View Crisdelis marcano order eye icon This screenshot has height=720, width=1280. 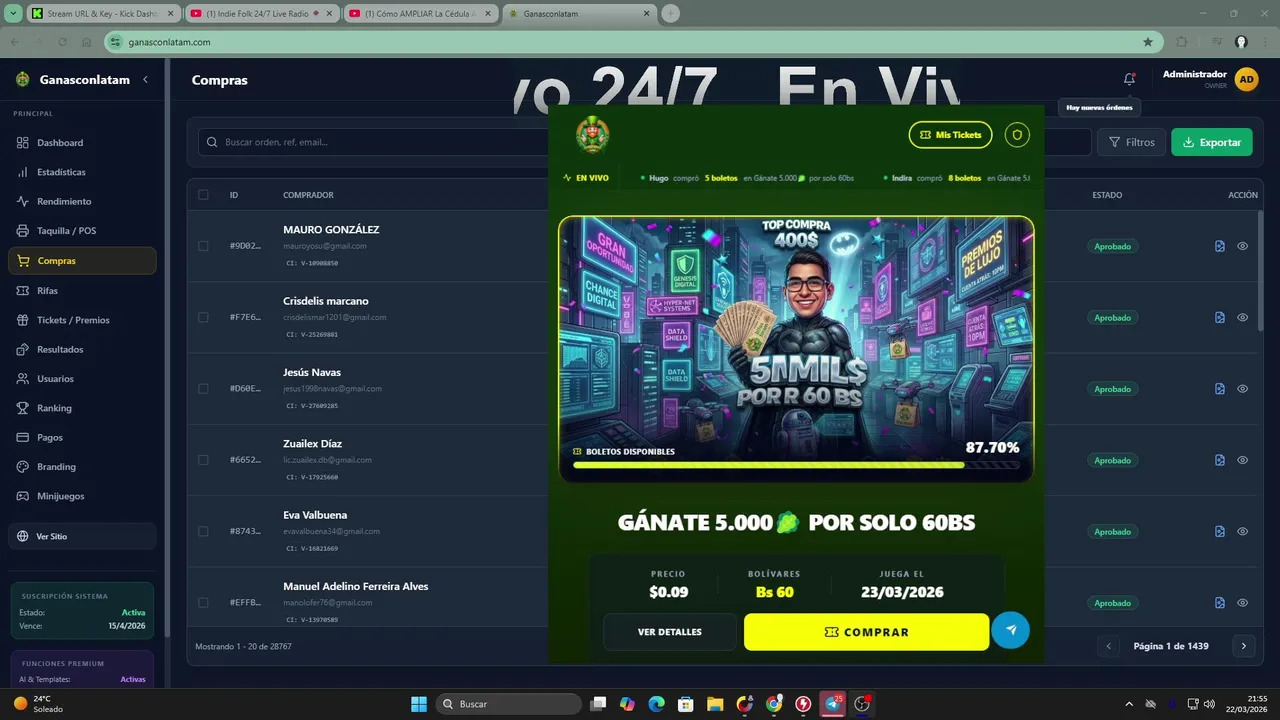[x=1242, y=317]
